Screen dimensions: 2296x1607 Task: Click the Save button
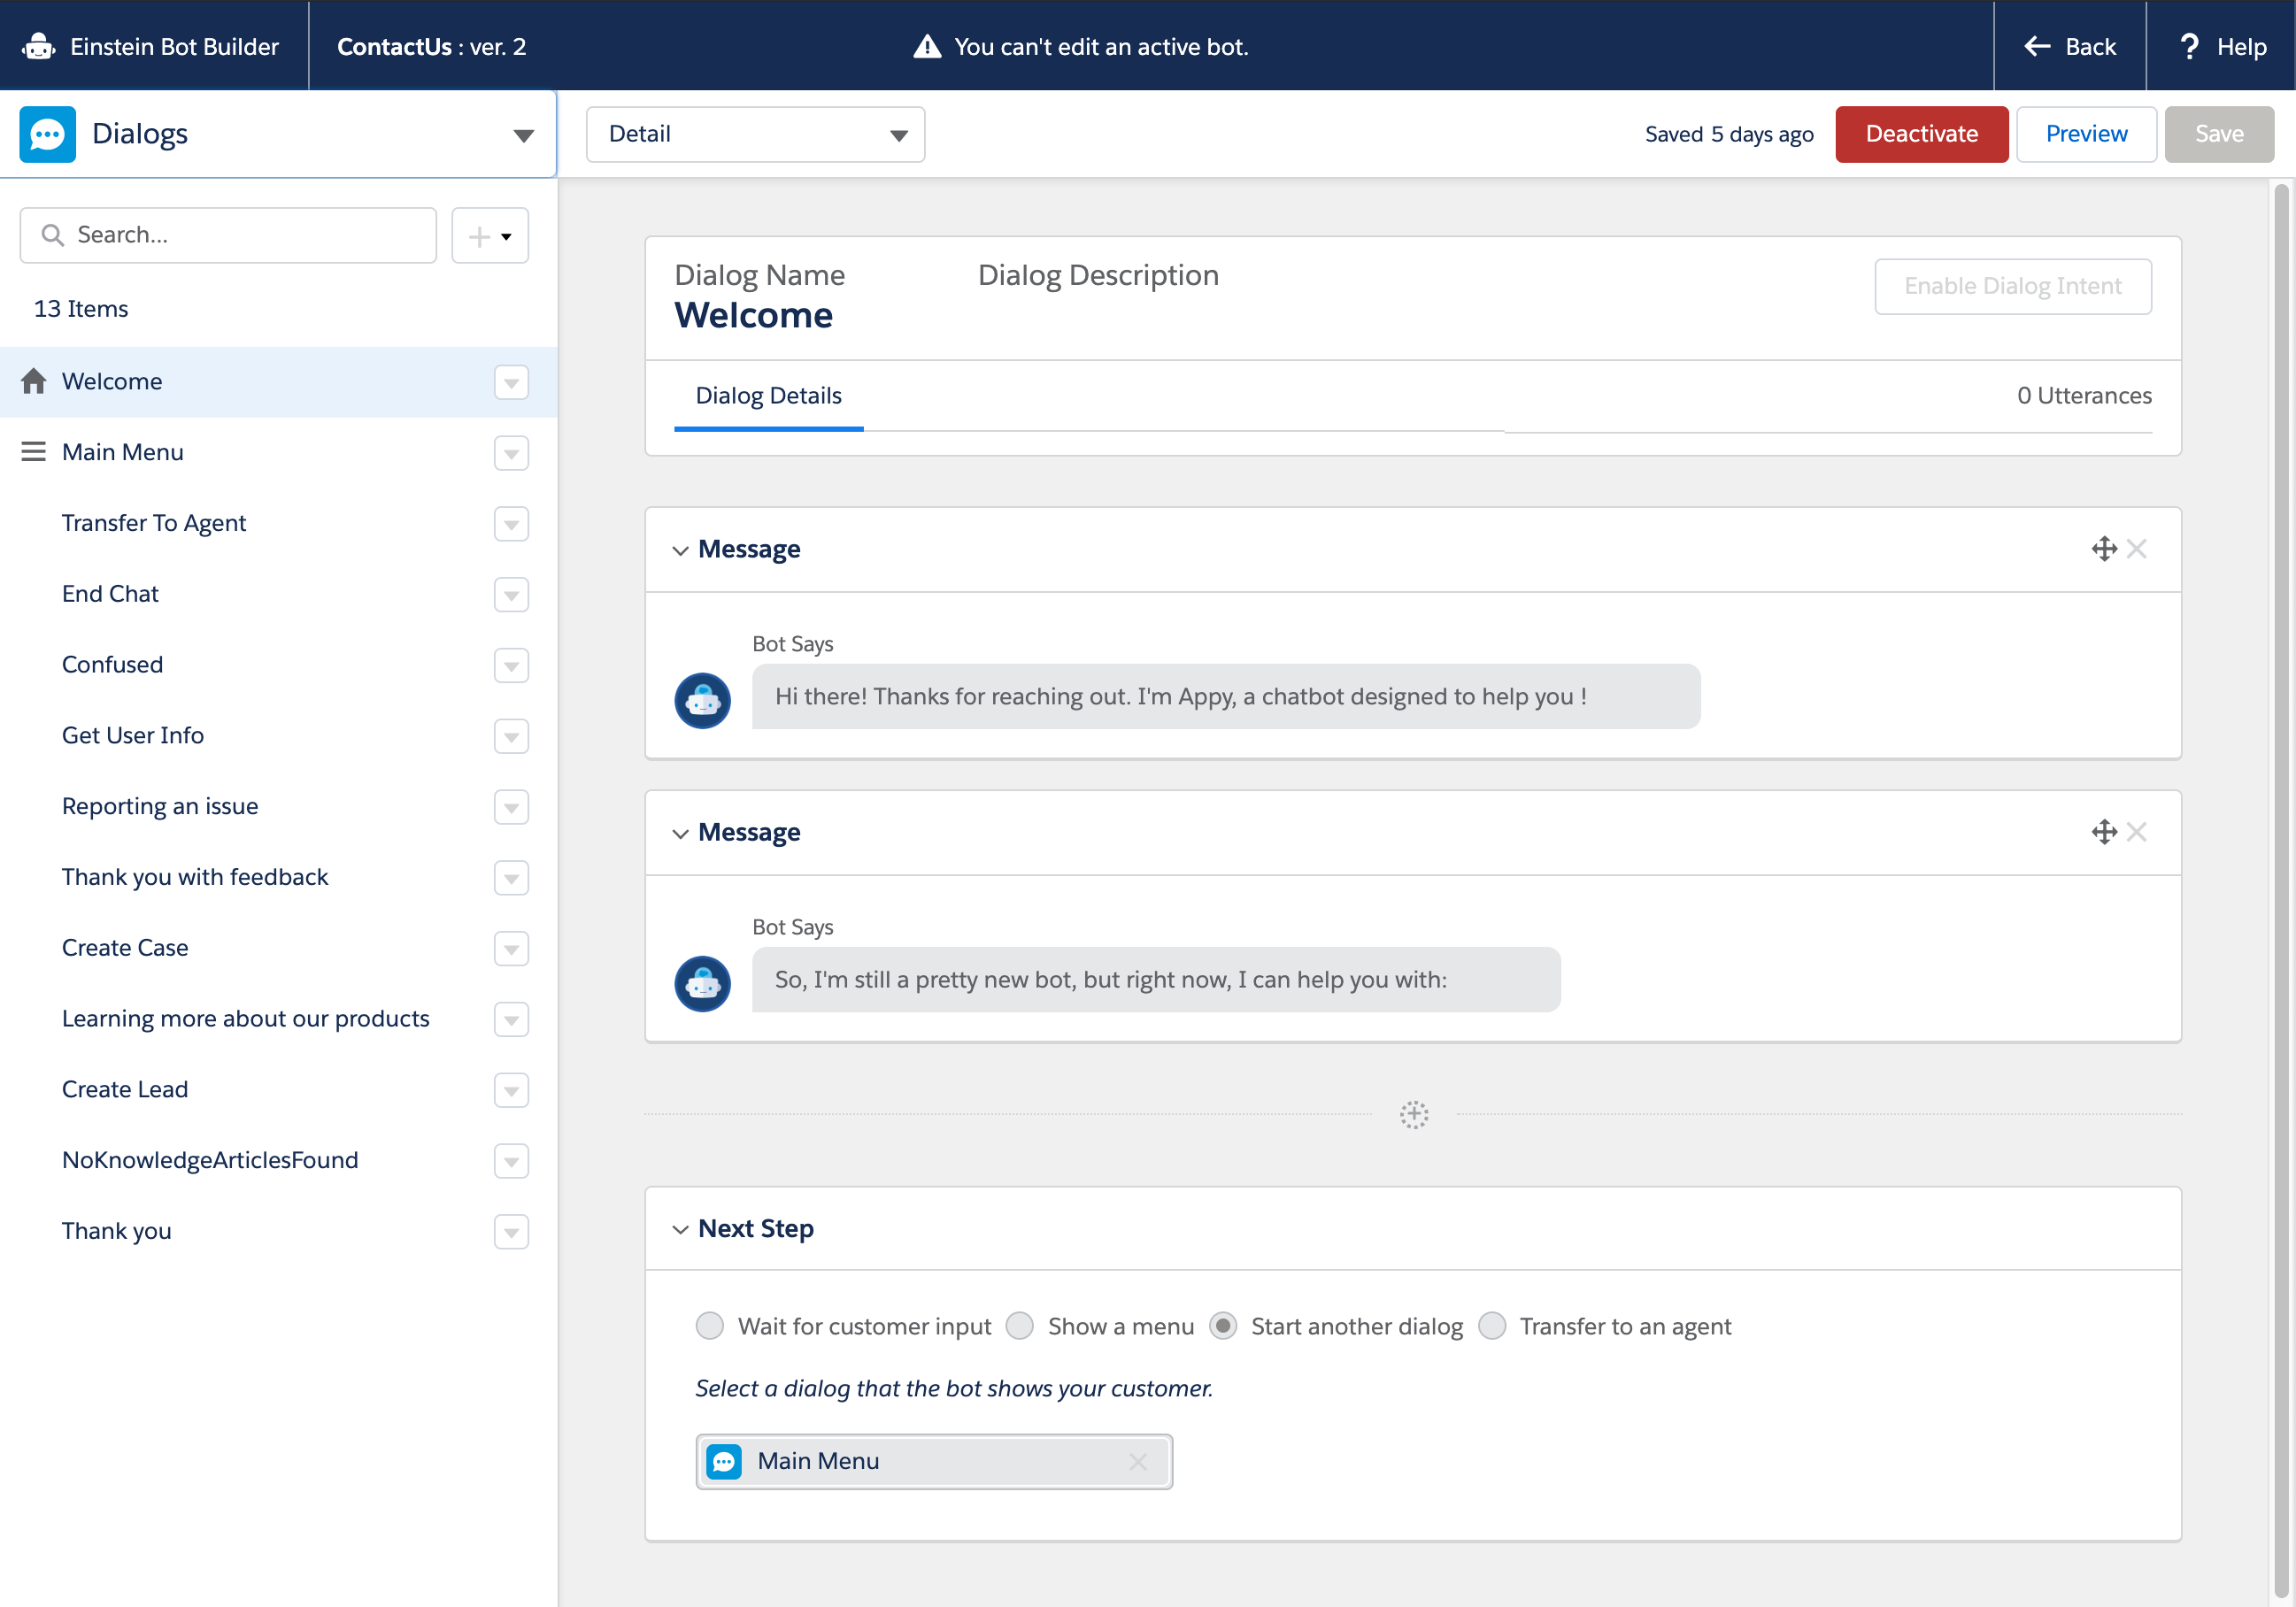pyautogui.click(x=2219, y=134)
